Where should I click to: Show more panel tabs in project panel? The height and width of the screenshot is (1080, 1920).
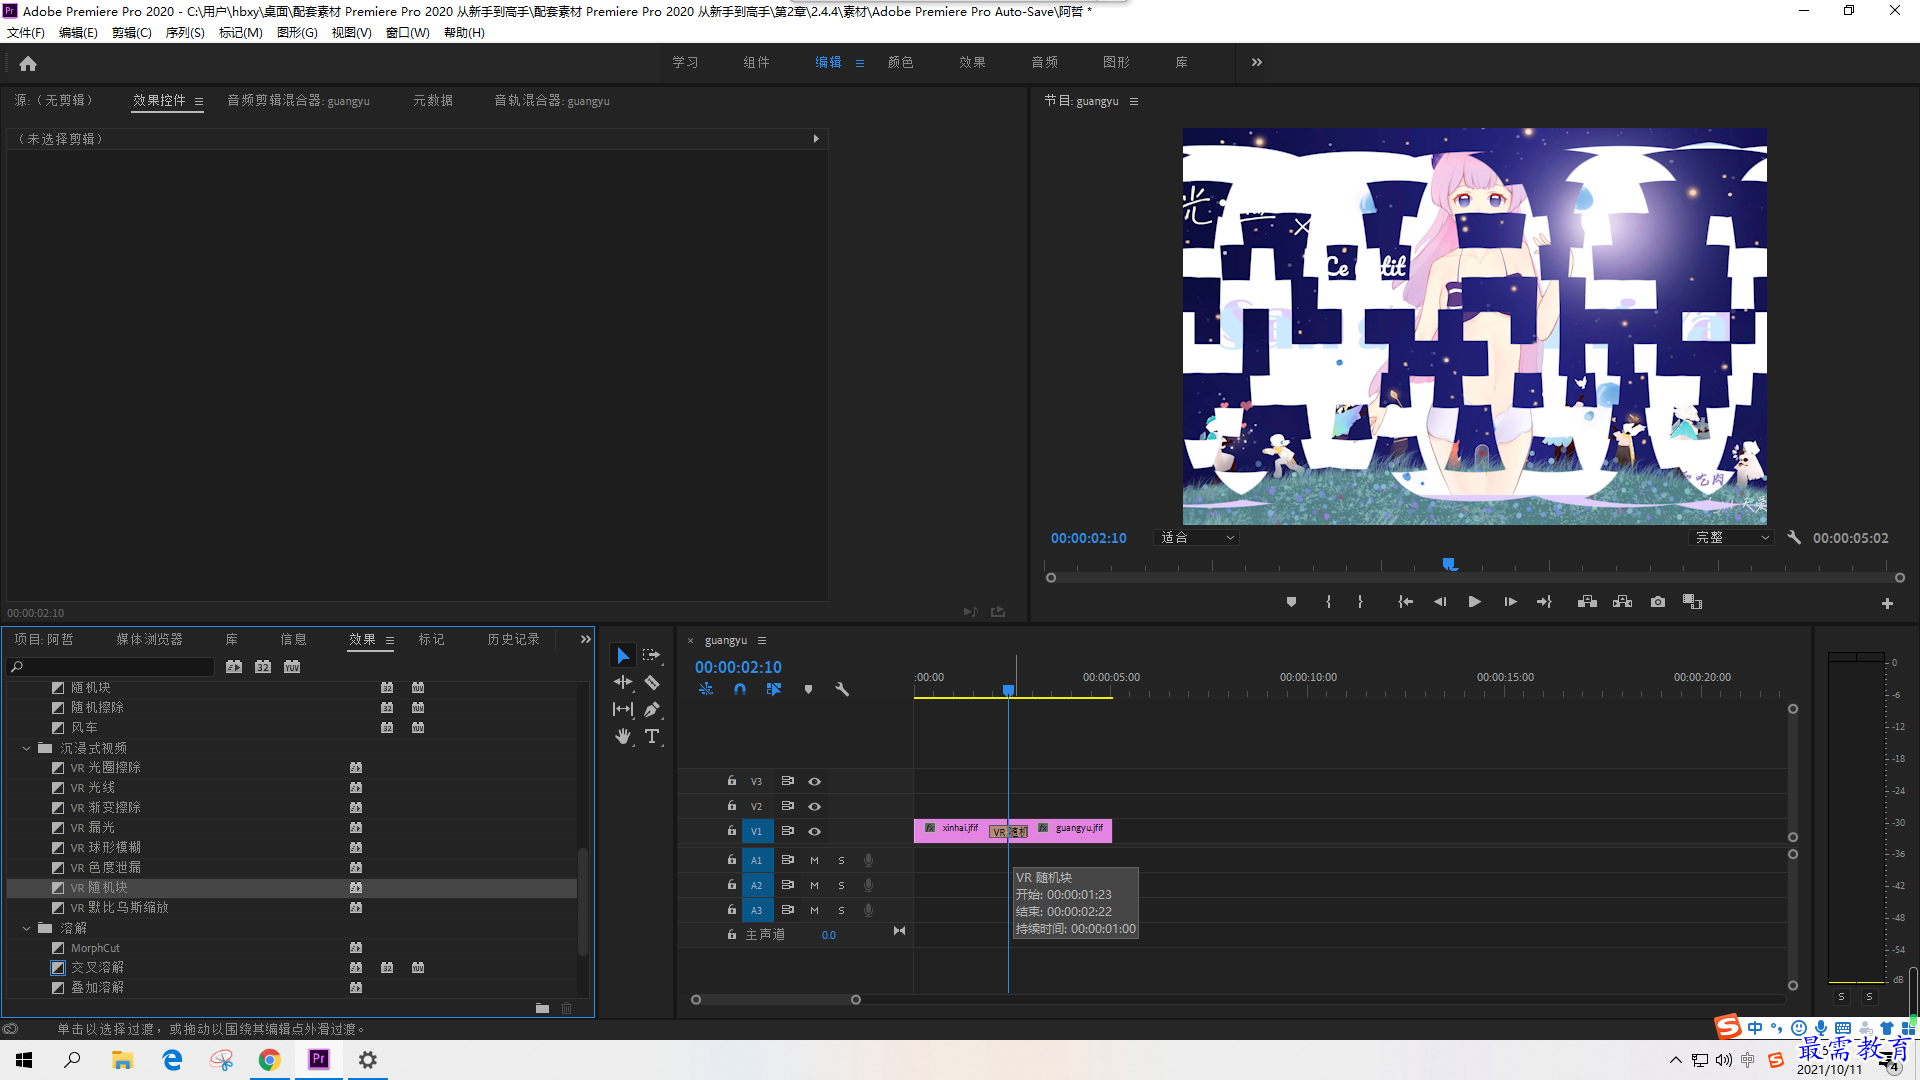pos(585,639)
